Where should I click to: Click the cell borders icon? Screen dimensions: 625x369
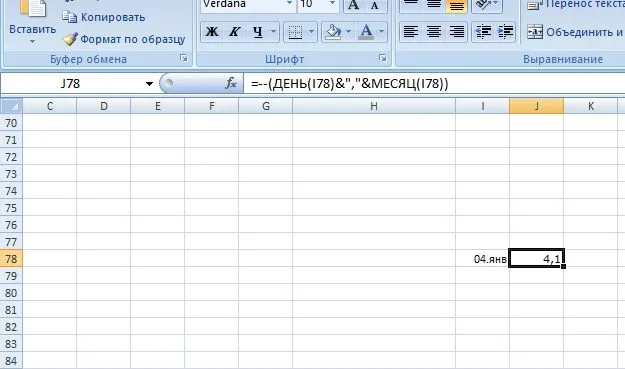click(295, 32)
